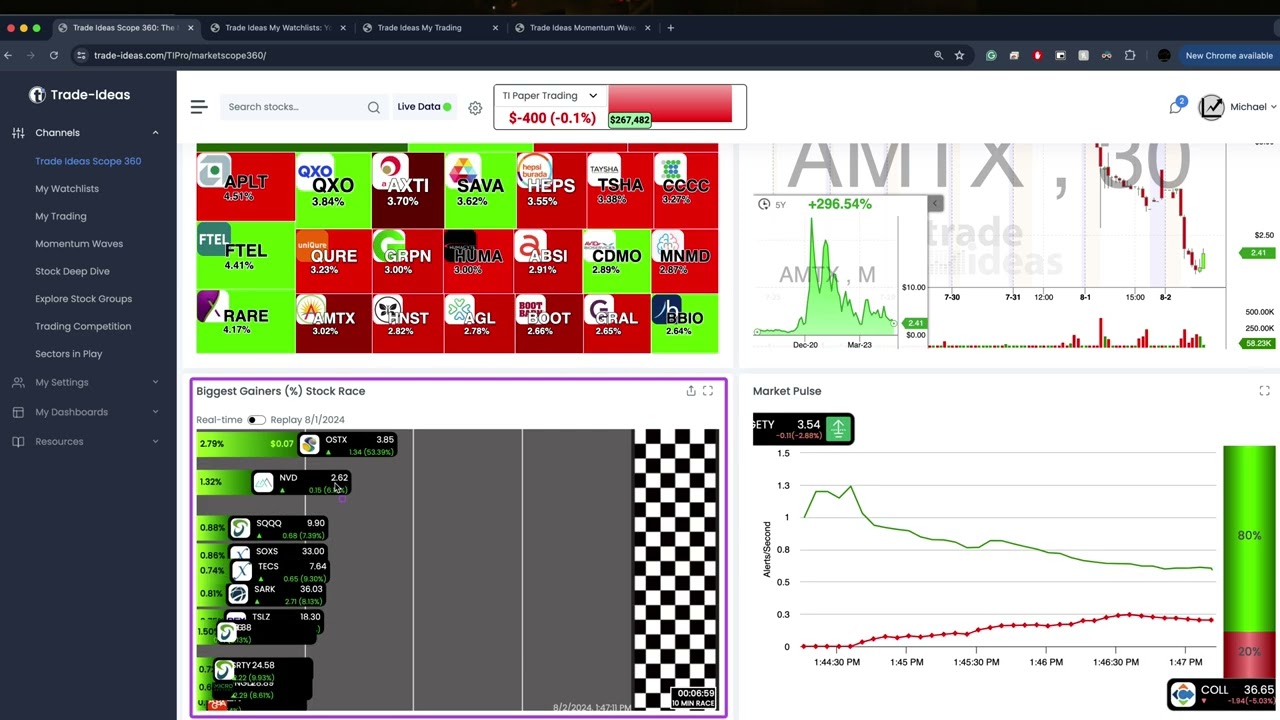
Task: Click COLL company logo icon
Action: (x=1183, y=694)
